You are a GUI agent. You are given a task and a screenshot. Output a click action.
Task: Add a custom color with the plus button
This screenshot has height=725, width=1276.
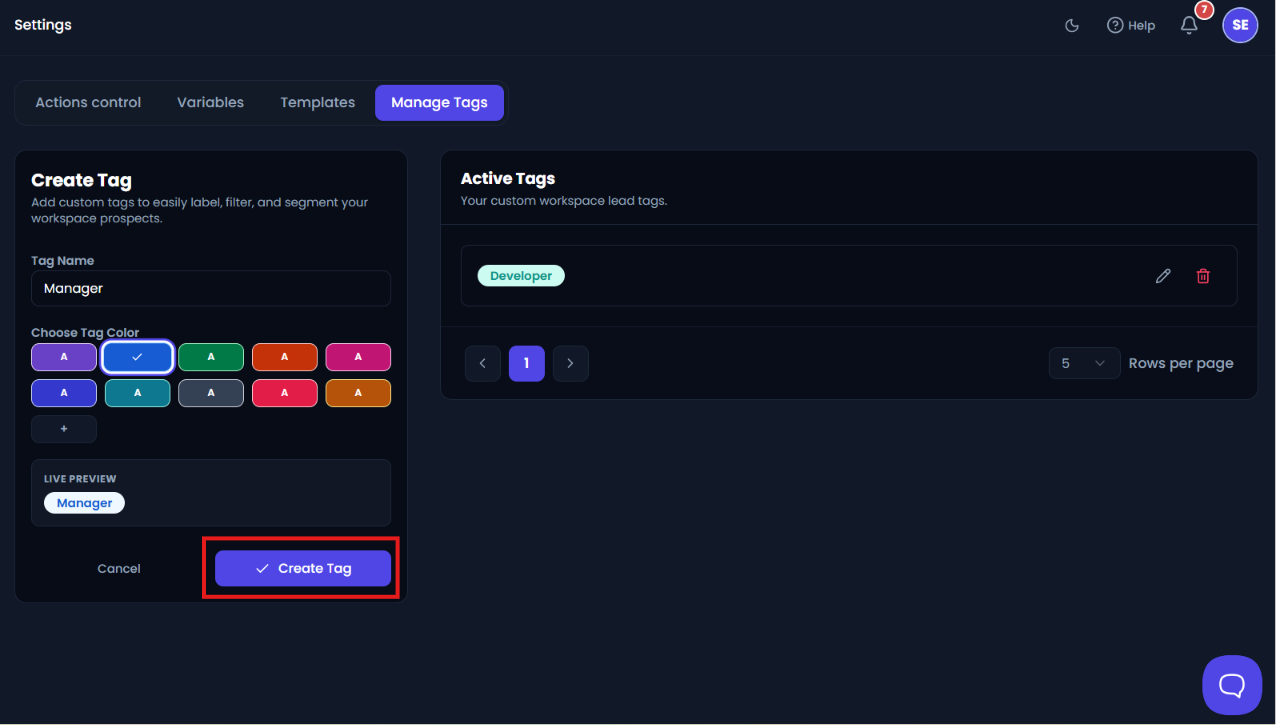click(x=64, y=429)
